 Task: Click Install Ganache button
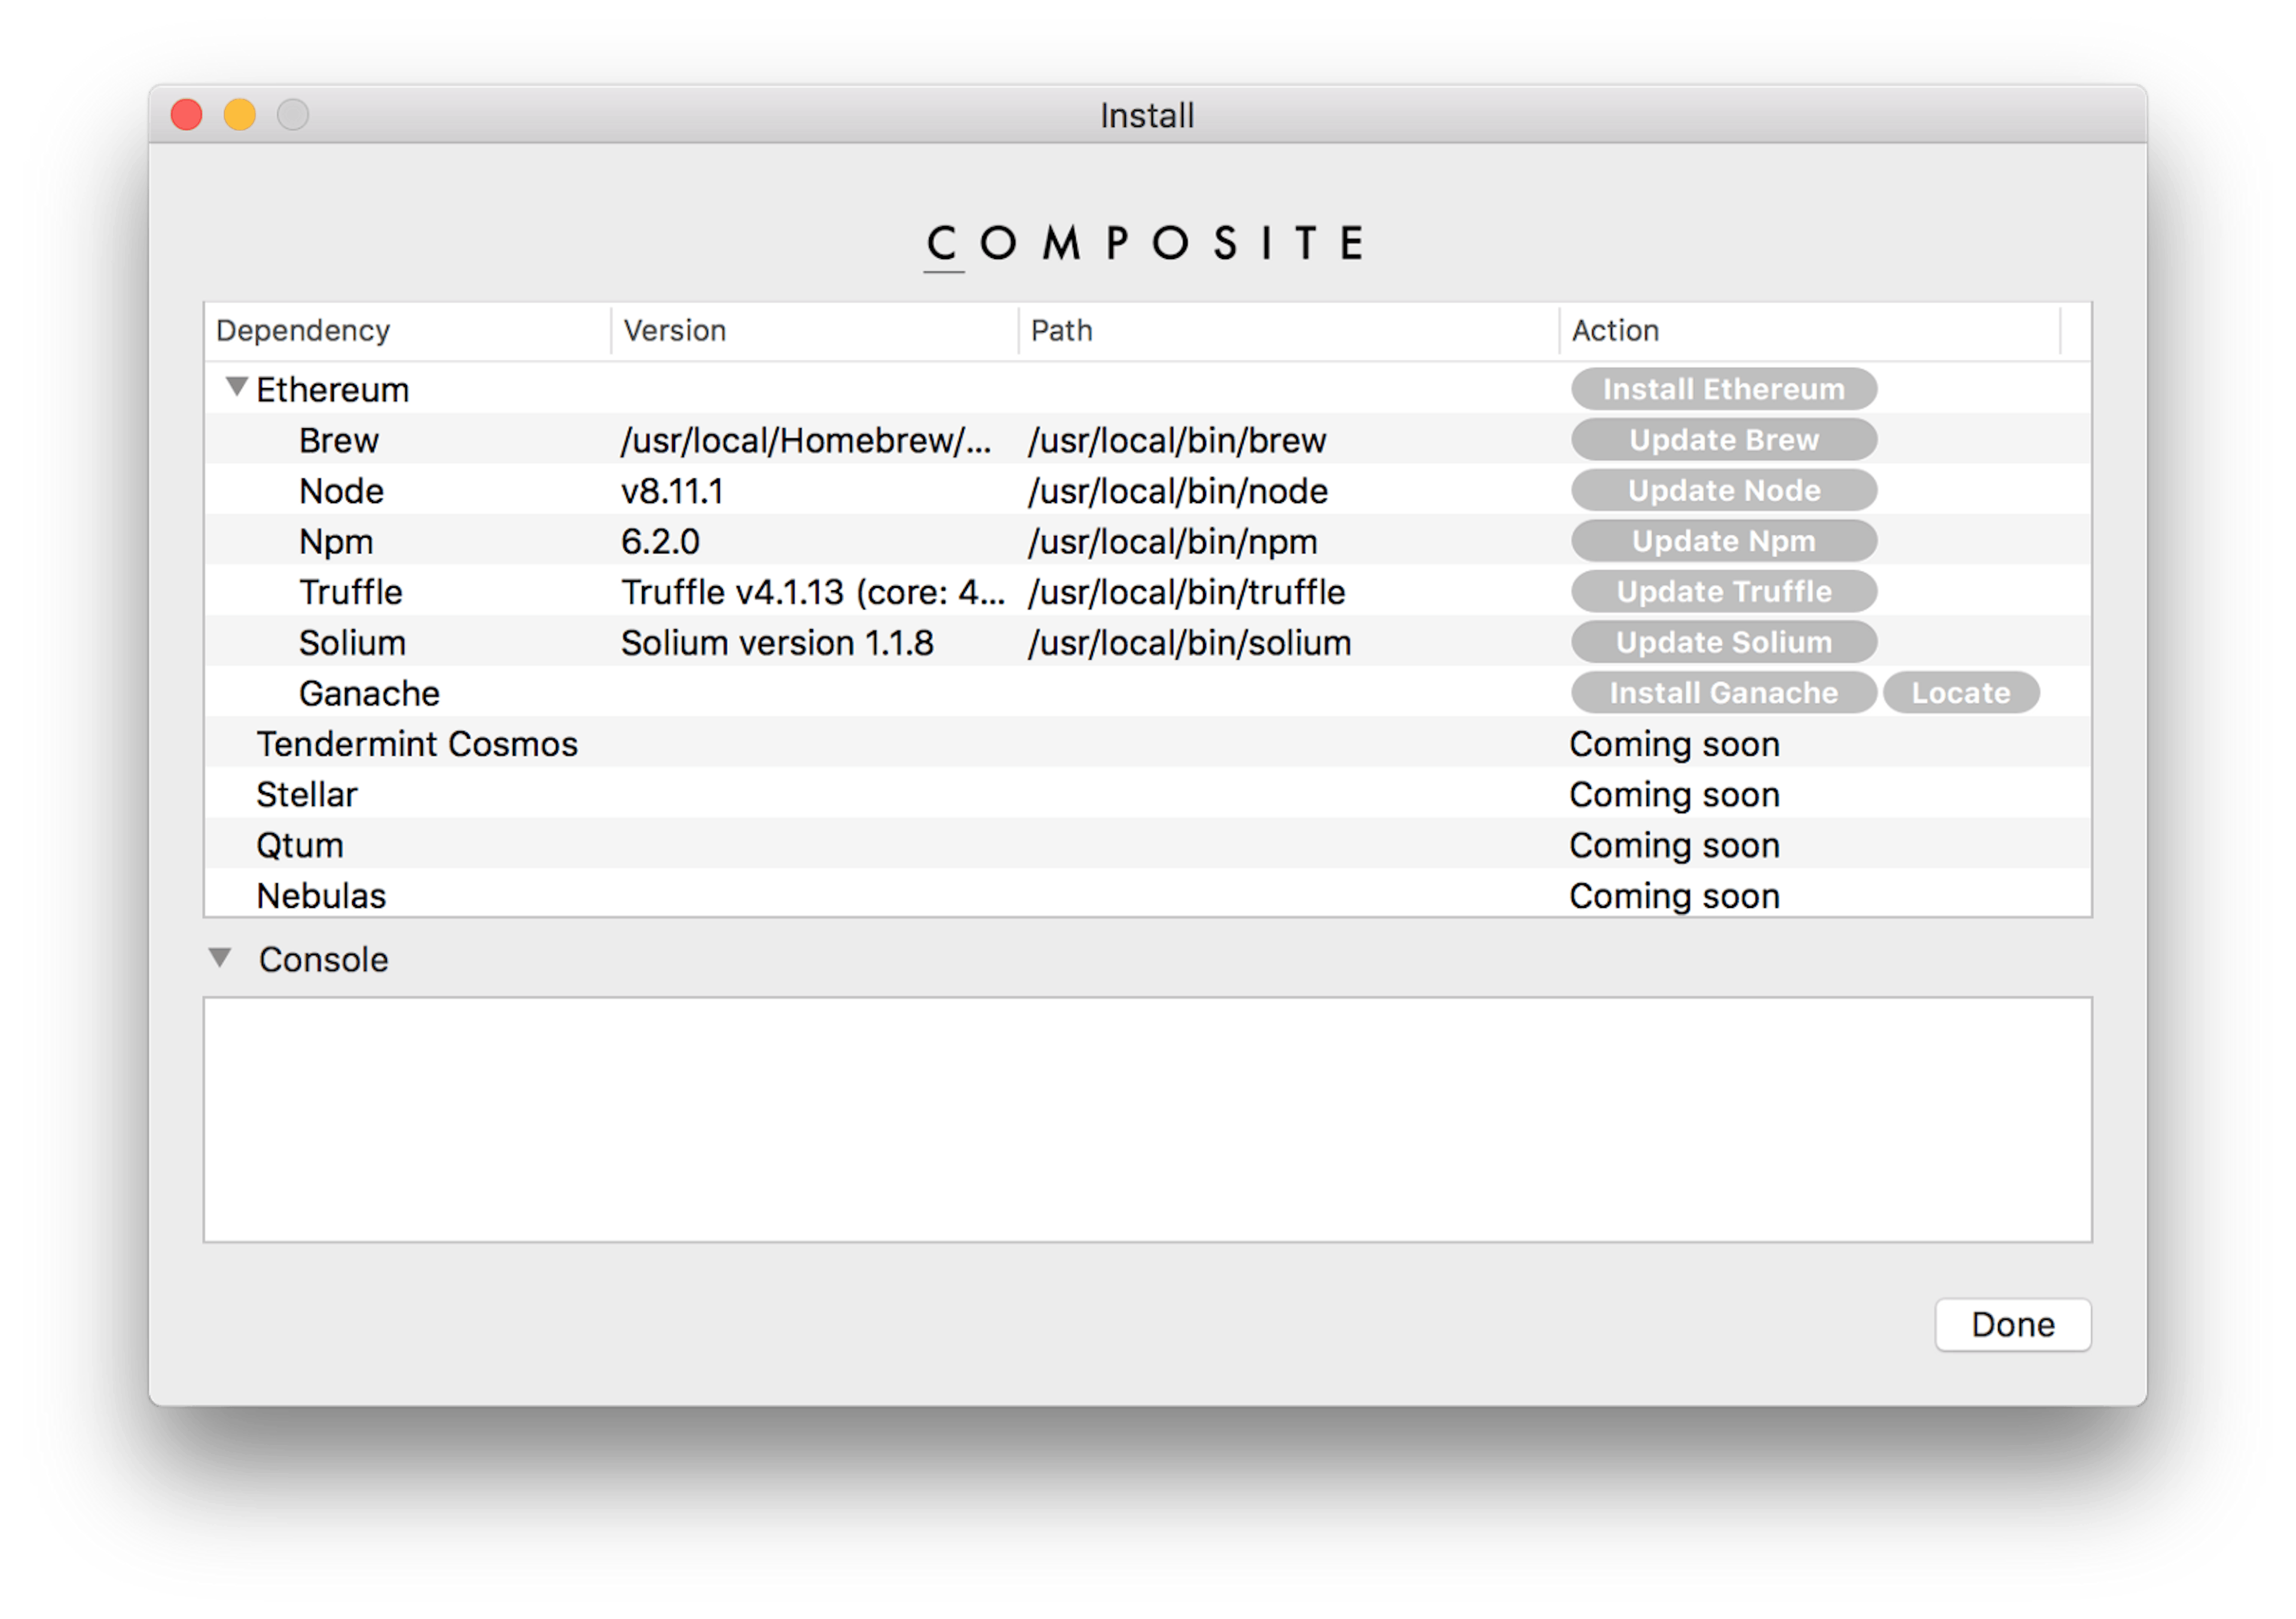pyautogui.click(x=1723, y=692)
